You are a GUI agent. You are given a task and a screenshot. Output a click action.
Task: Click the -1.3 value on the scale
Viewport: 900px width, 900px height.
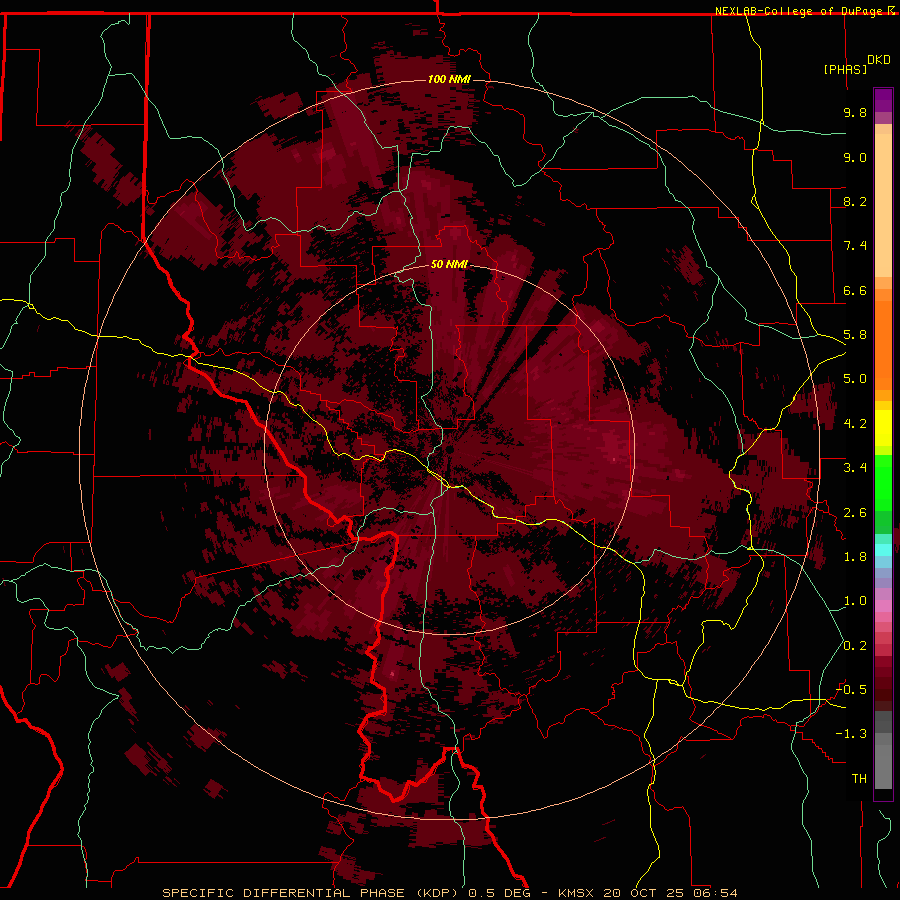click(x=851, y=734)
